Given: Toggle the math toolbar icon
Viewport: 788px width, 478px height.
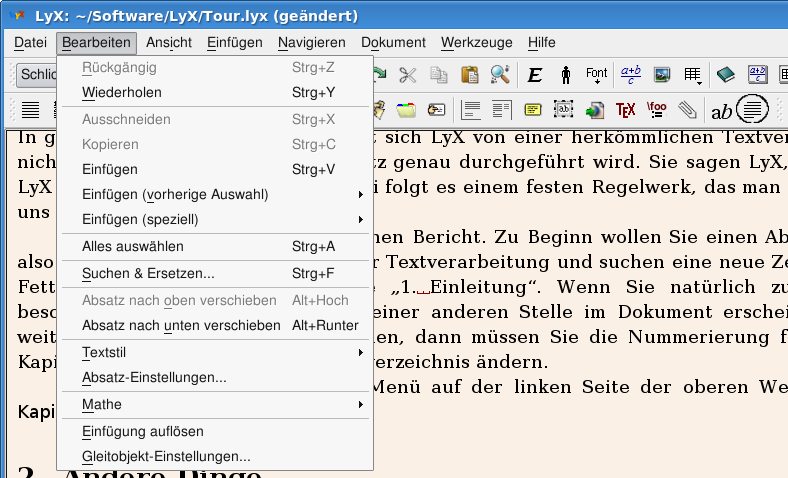Looking at the screenshot, I should point(757,75).
